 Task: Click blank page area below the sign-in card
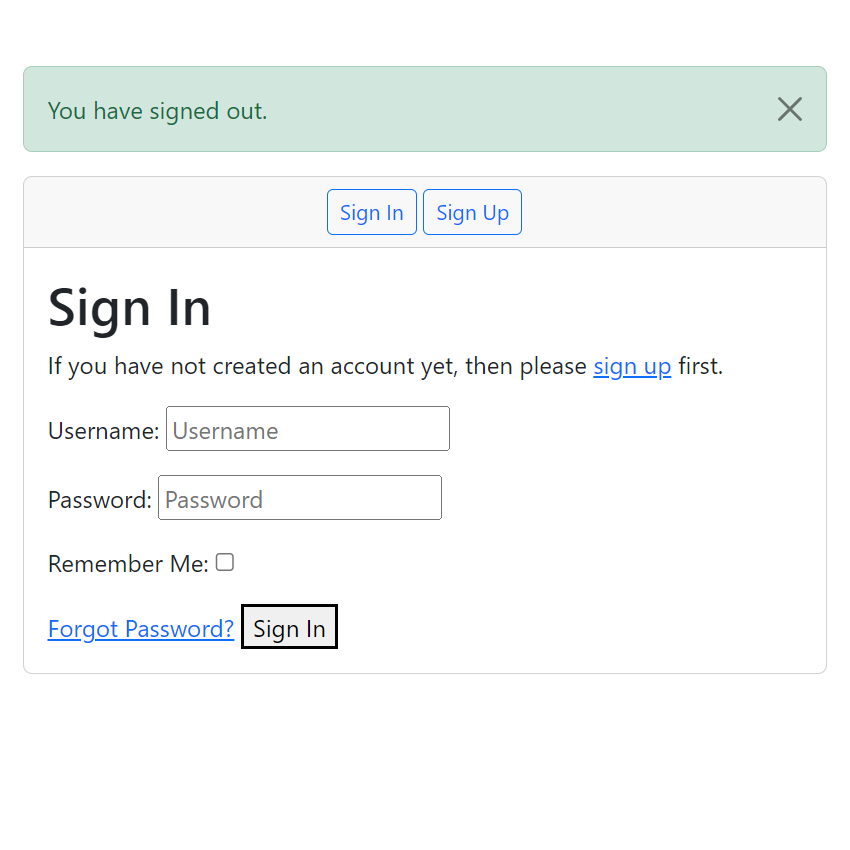click(x=425, y=760)
